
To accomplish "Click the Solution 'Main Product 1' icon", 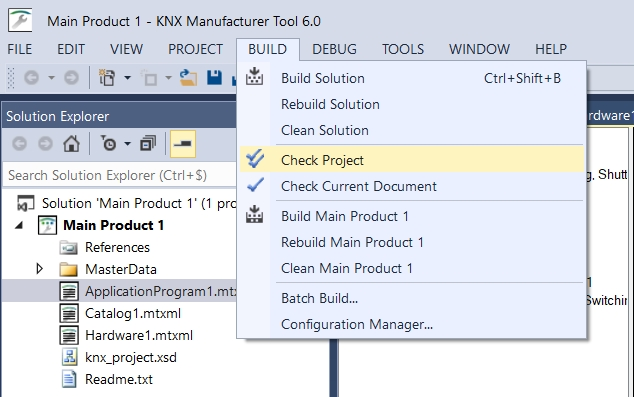I will pos(25,203).
